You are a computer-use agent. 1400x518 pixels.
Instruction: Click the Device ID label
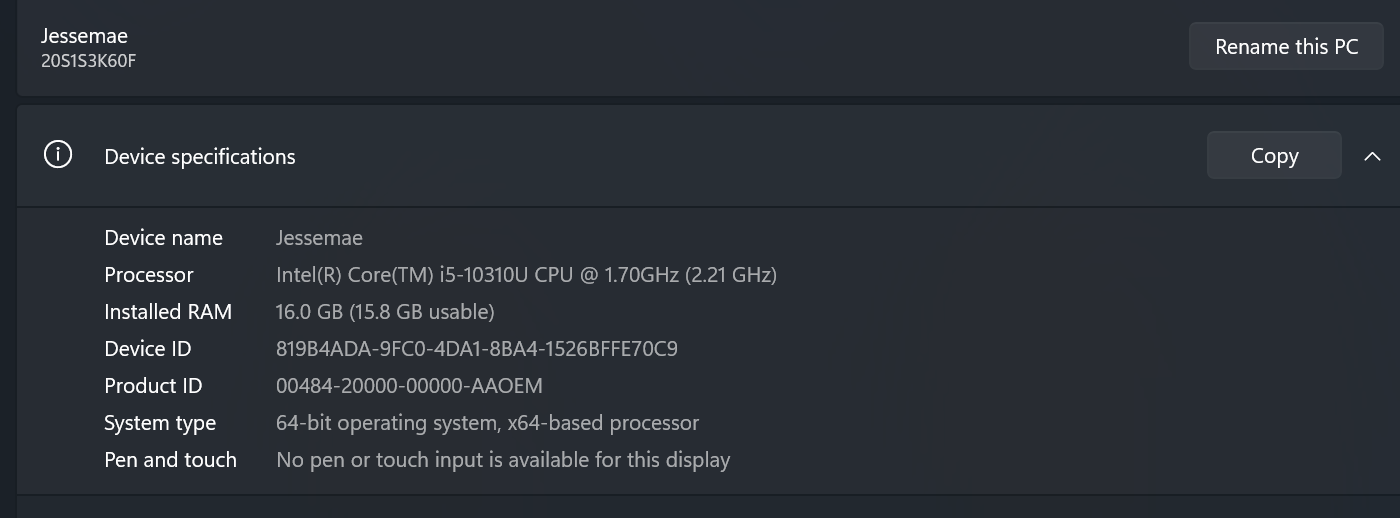pyautogui.click(x=147, y=349)
